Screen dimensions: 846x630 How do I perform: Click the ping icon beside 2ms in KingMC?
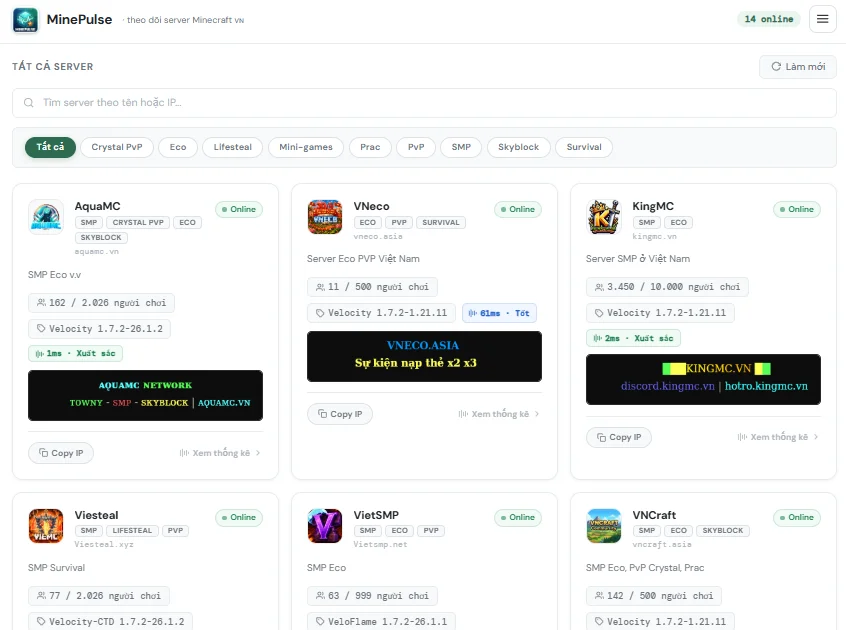tap(597, 338)
